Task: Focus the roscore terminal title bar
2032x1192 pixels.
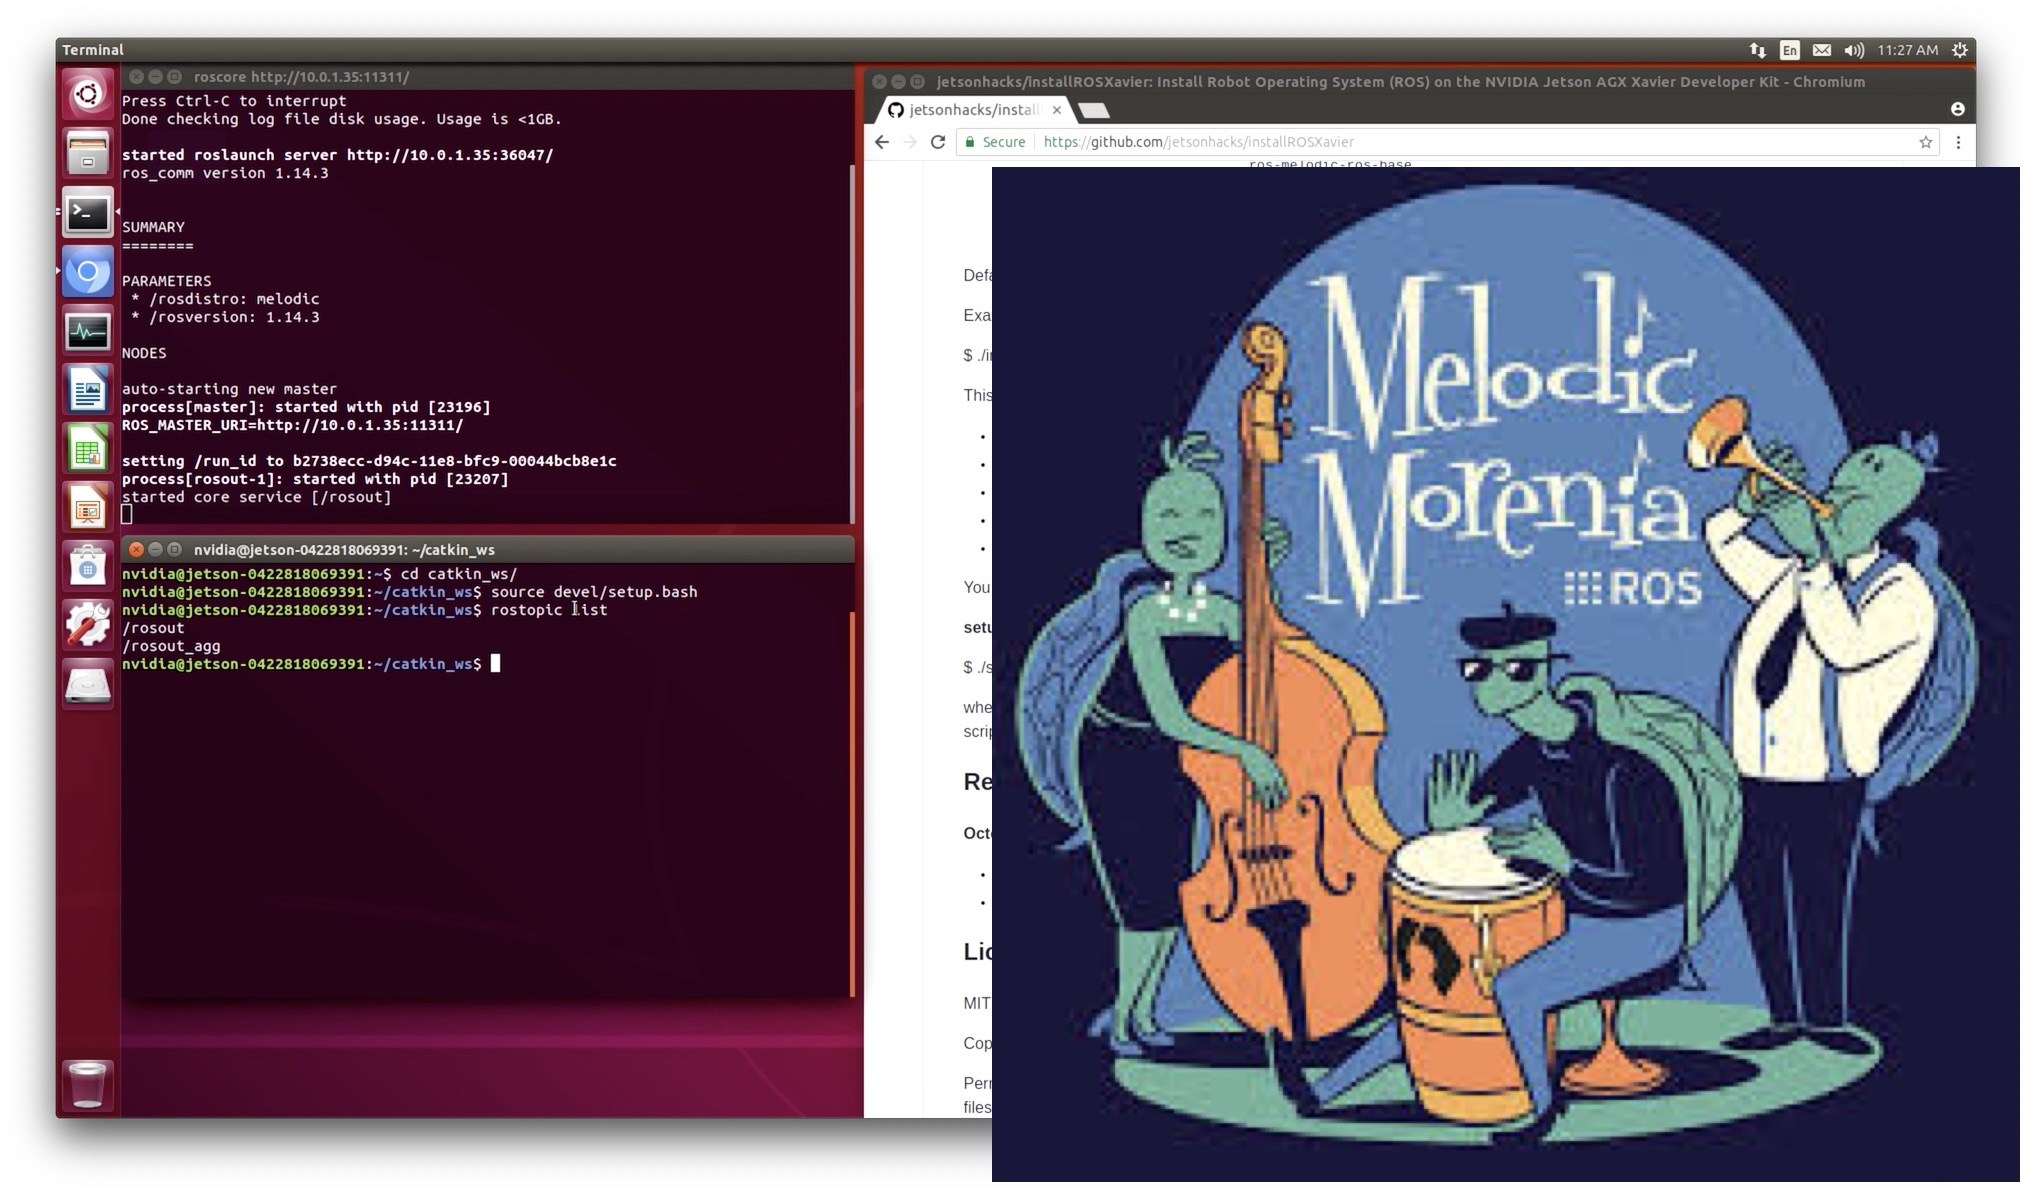Action: point(489,76)
